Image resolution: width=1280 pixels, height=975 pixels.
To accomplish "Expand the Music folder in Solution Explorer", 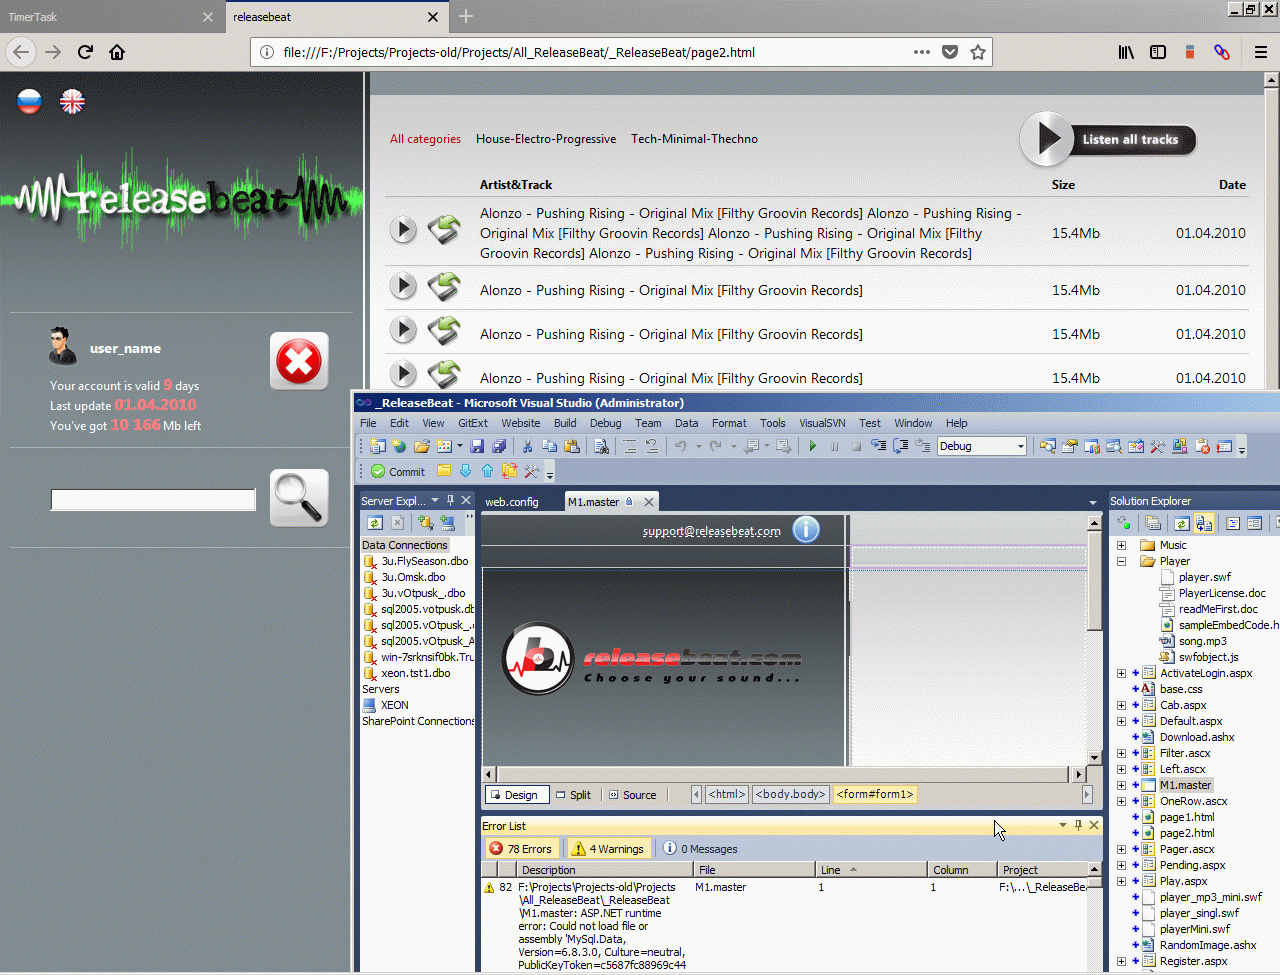I will [1121, 545].
